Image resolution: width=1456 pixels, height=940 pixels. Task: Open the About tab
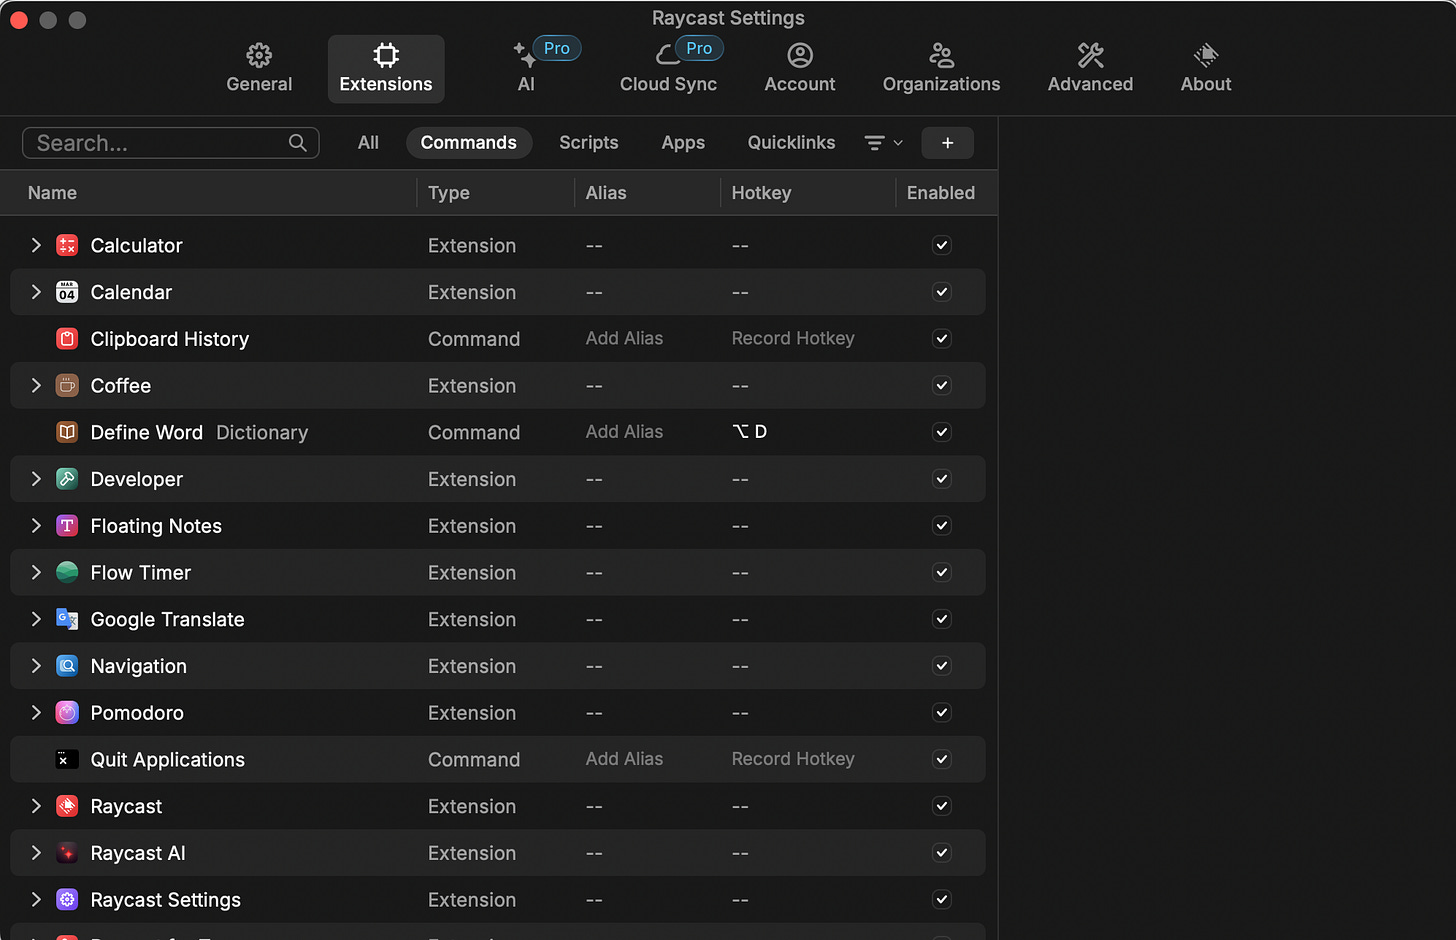pyautogui.click(x=1206, y=69)
